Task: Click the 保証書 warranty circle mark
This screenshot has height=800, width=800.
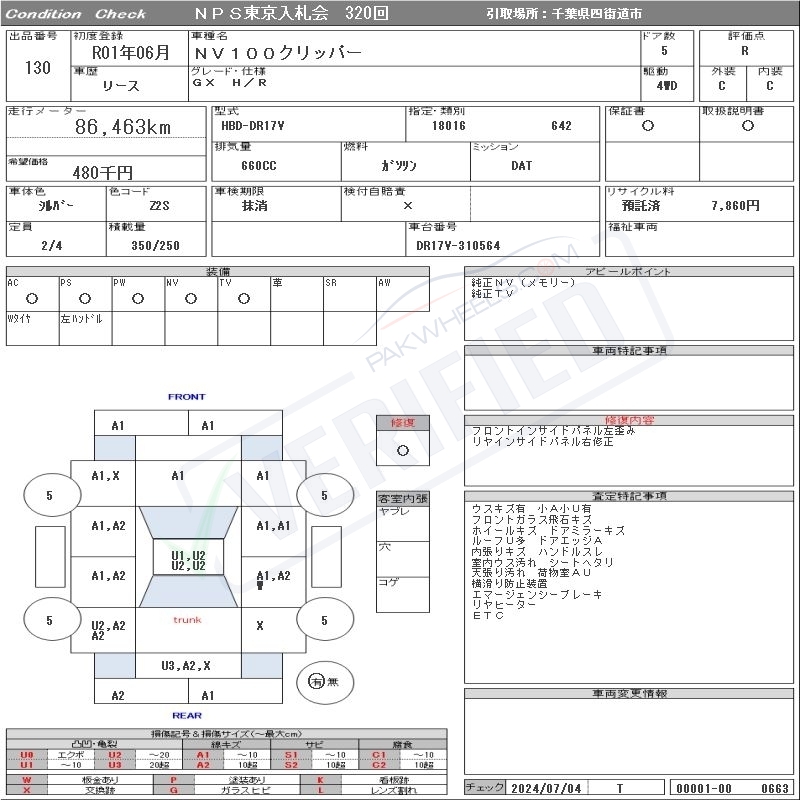Action: pyautogui.click(x=648, y=126)
